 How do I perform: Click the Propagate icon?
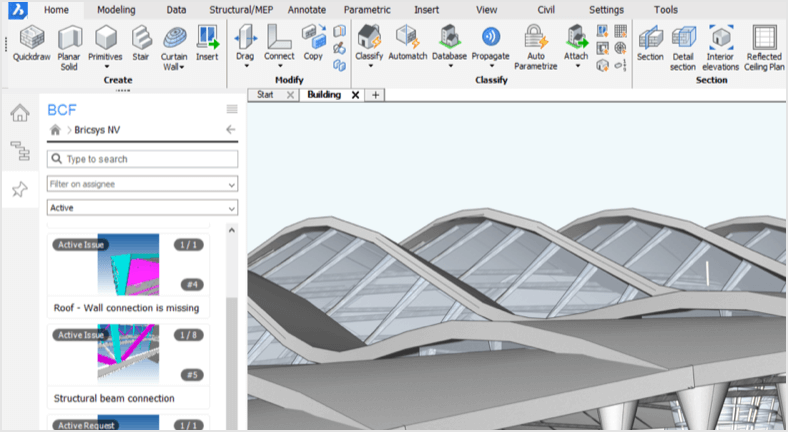pyautogui.click(x=490, y=37)
